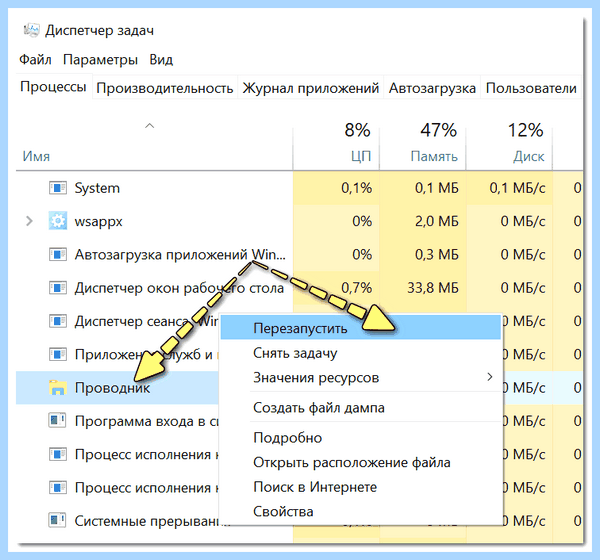
Task: Select Диспетчер окон рабочего стола row
Action: pyautogui.click(x=299, y=288)
